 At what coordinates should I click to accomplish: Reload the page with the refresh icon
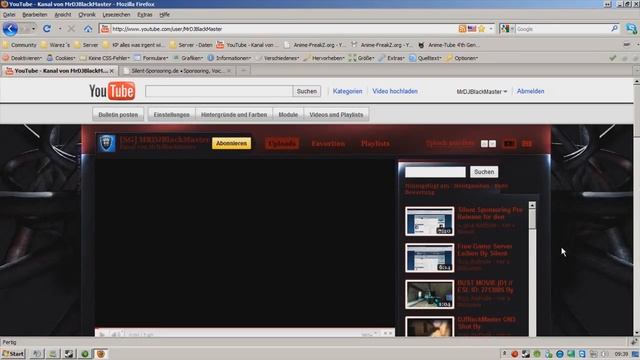47,29
